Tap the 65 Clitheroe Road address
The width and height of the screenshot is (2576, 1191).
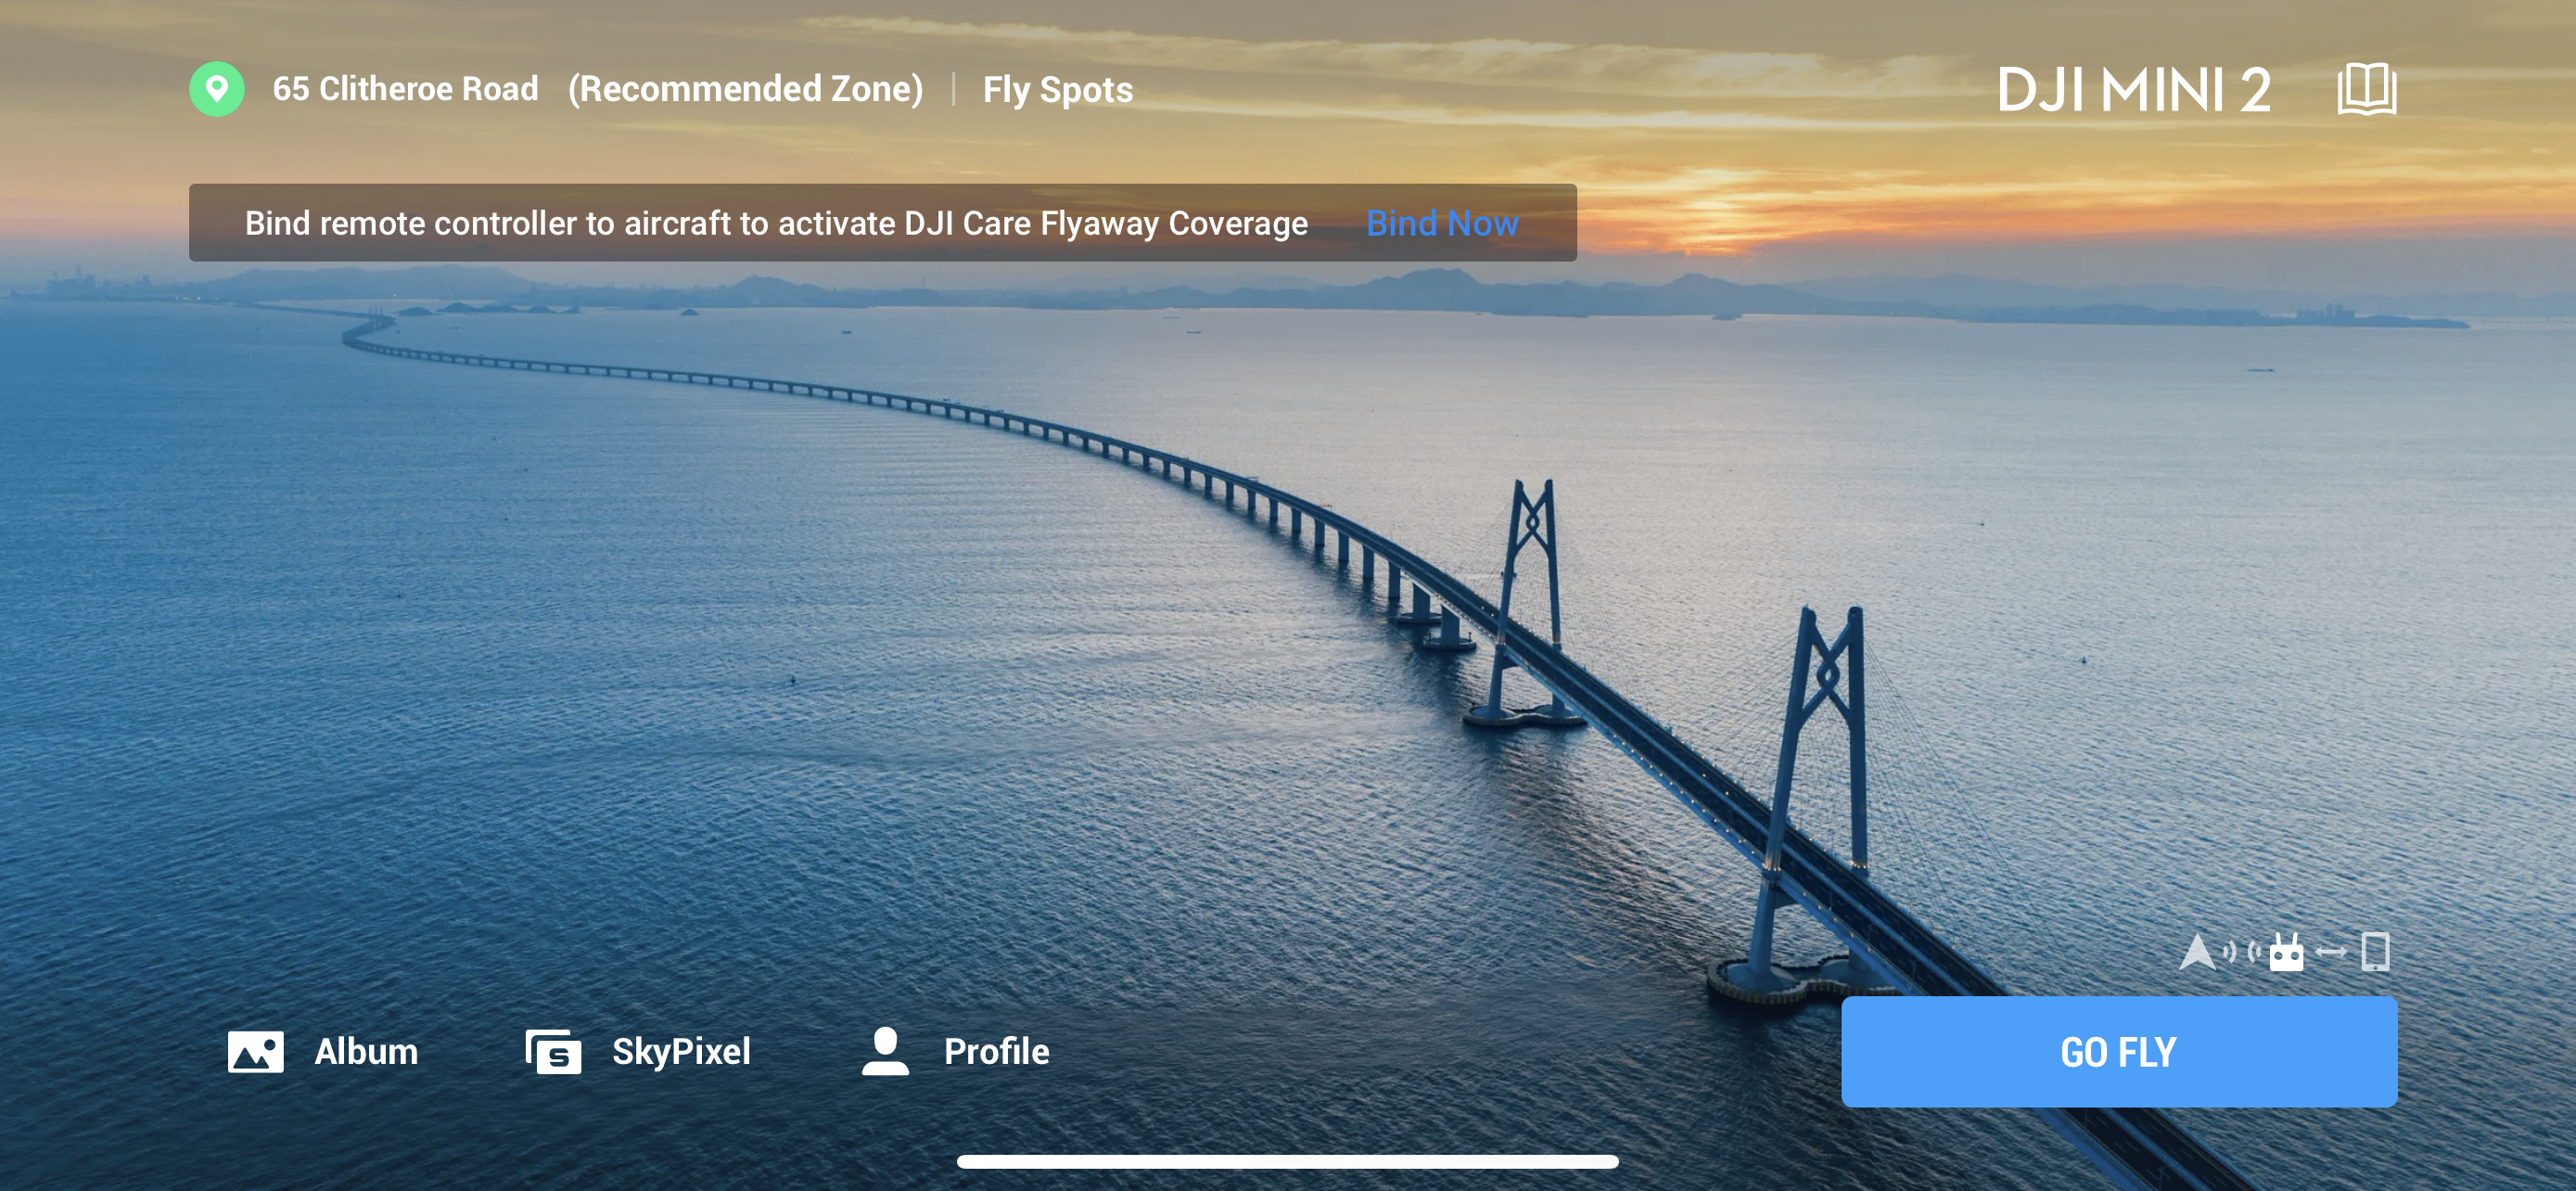pyautogui.click(x=406, y=88)
